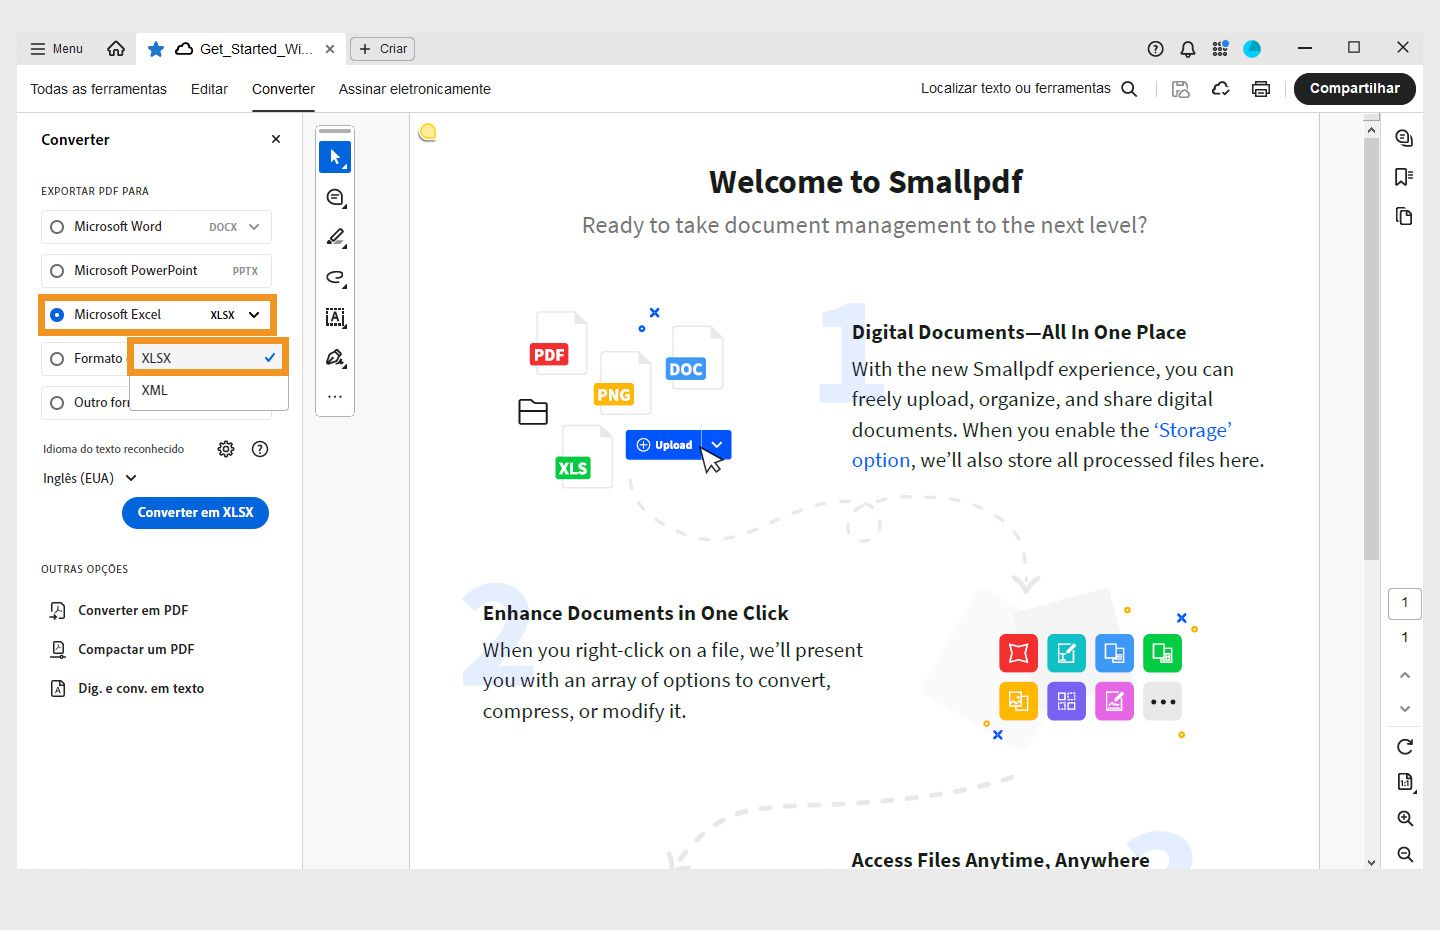This screenshot has width=1440, height=930.
Task: Click Localizar texto ou ferramentas search field
Action: pos(1016,89)
